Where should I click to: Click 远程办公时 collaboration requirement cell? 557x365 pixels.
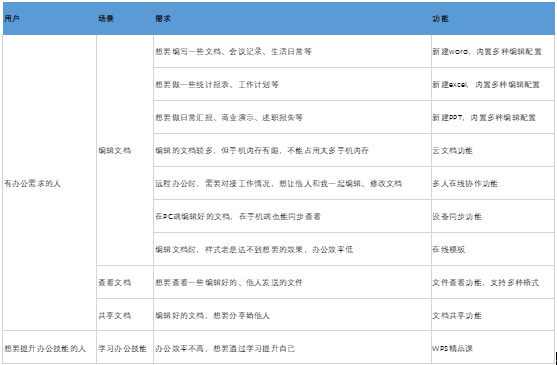(x=292, y=183)
